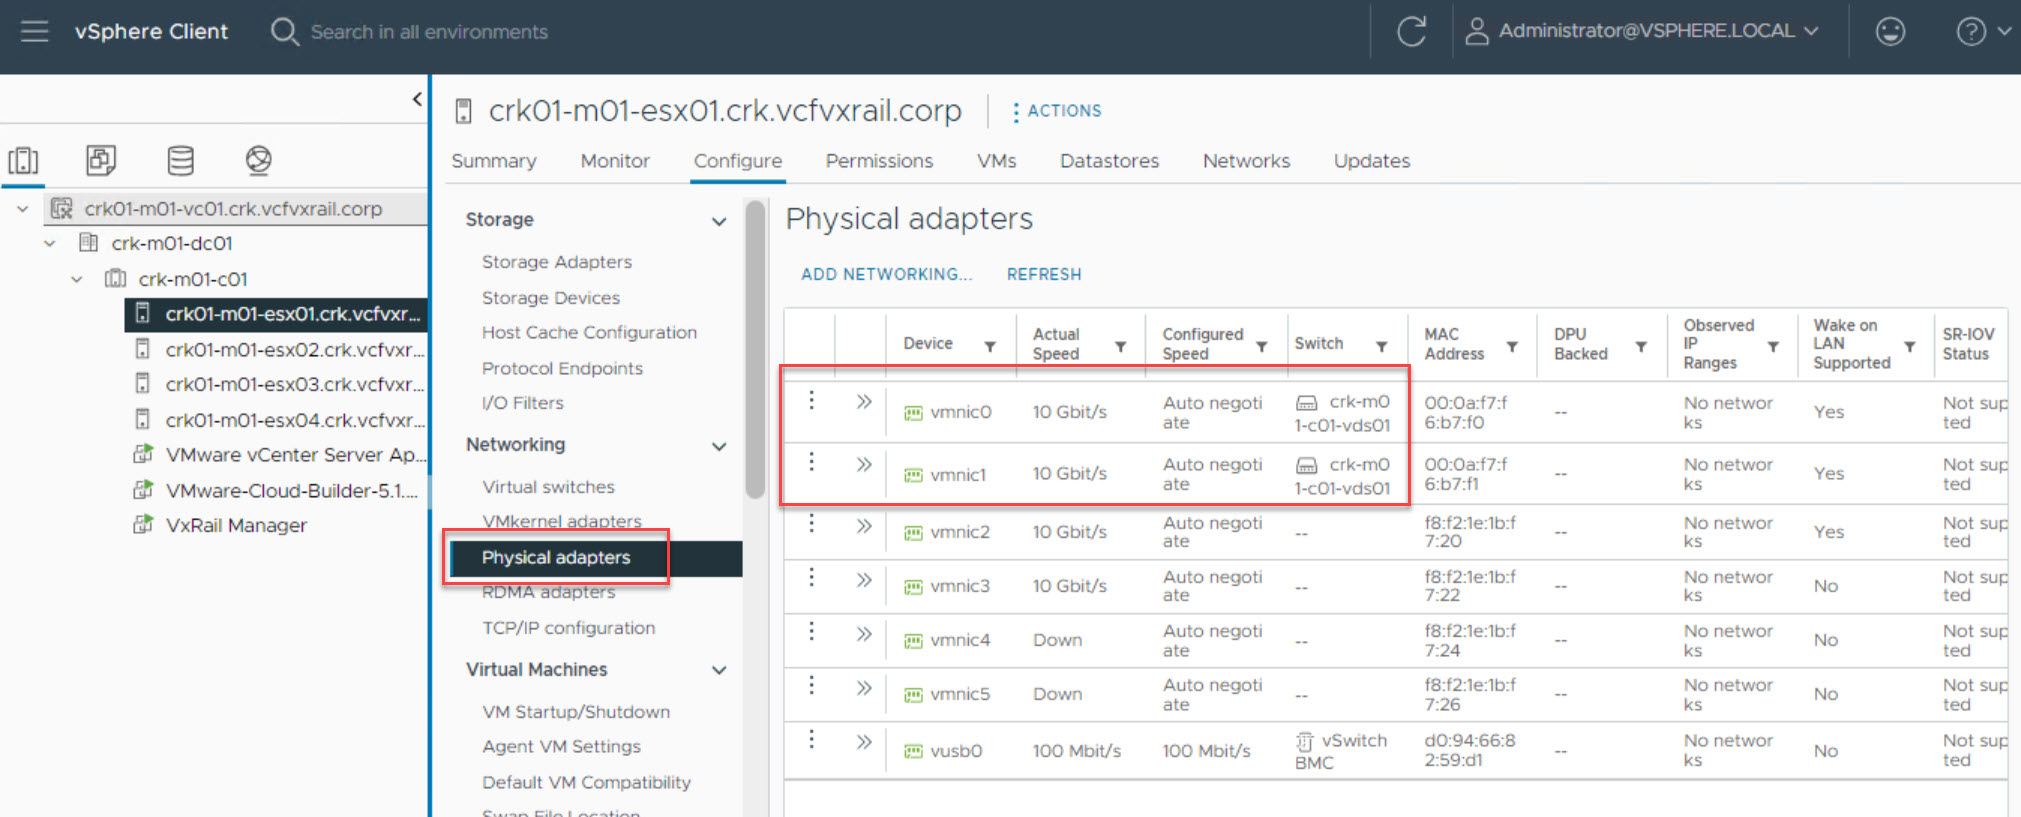Collapse the crk-m01-dc01 datacenter tree node

tap(50, 243)
